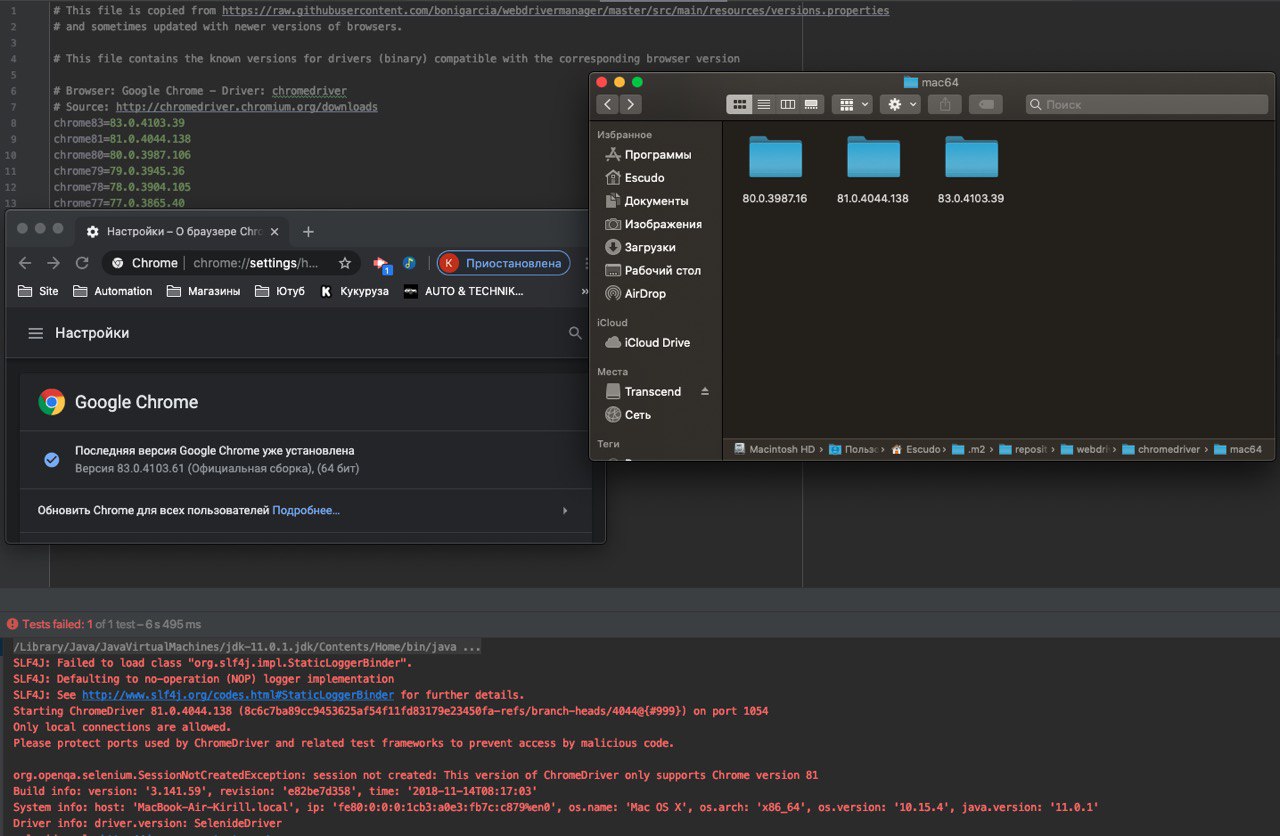
Task: Click Tests failed status in run panel
Action: [x=104, y=624]
